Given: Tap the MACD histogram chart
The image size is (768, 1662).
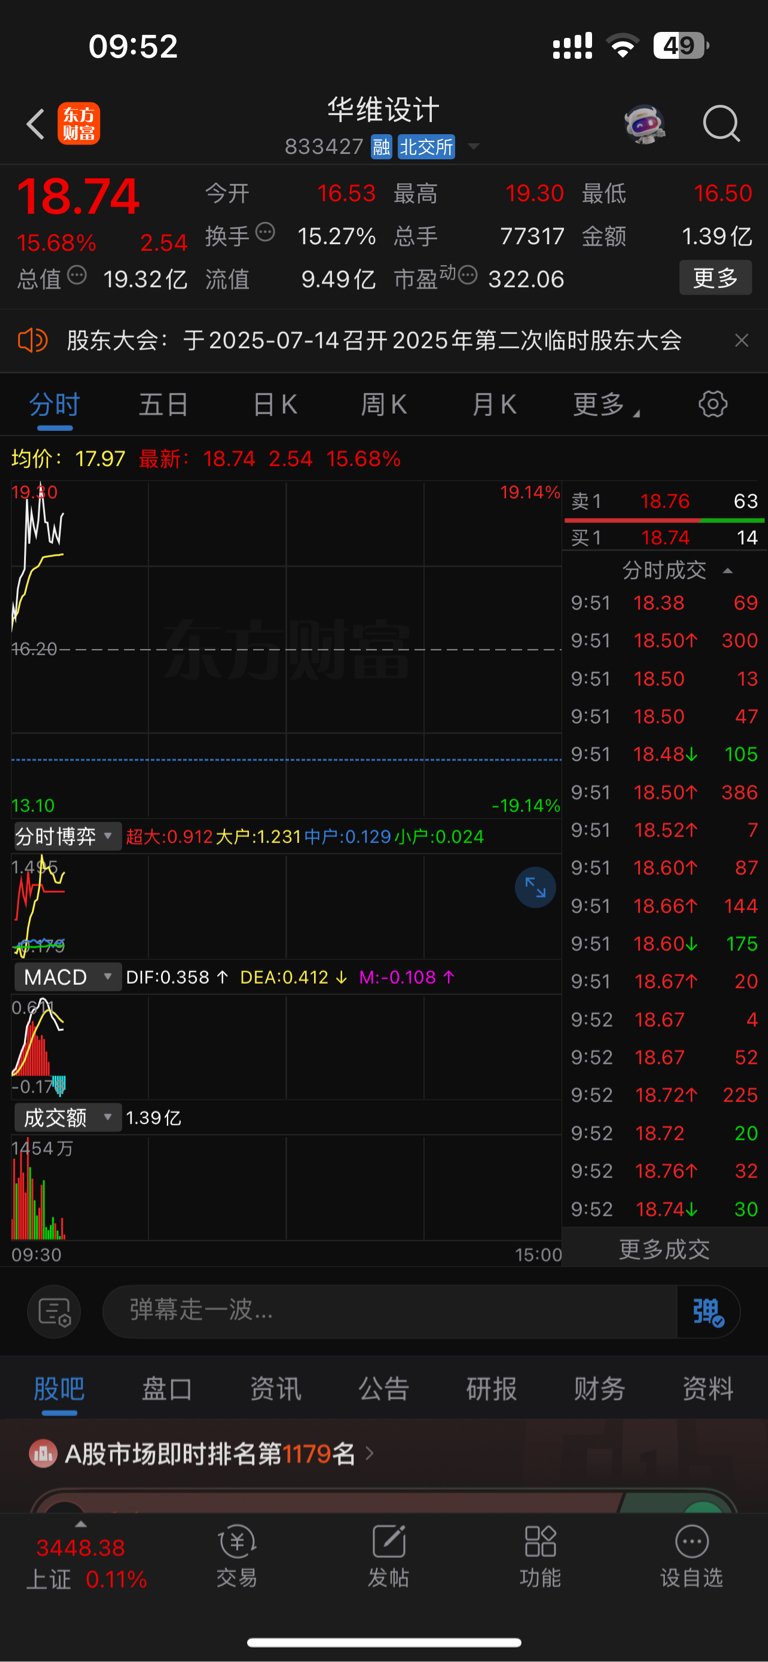Looking at the screenshot, I should [286, 1046].
